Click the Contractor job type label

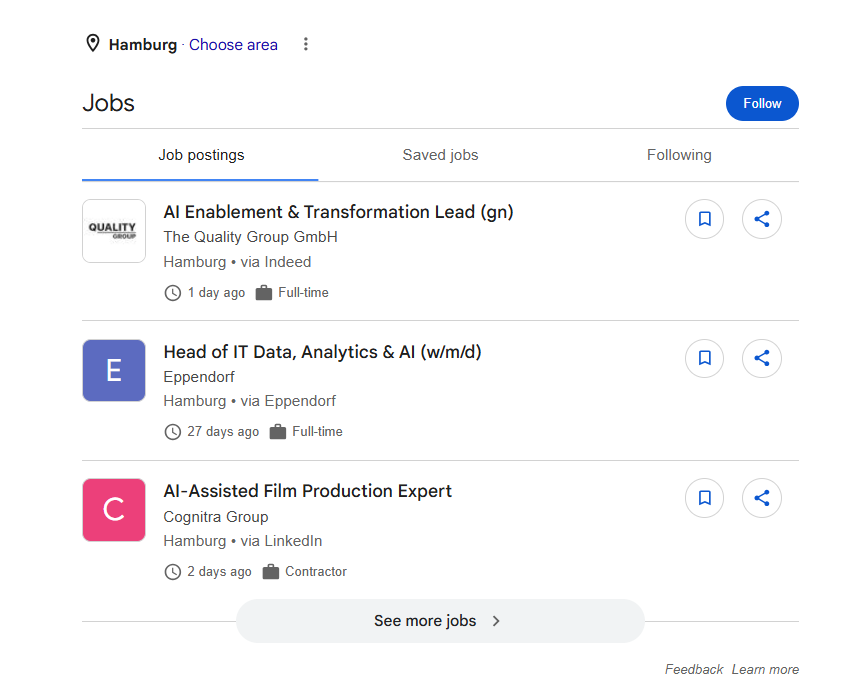click(316, 572)
